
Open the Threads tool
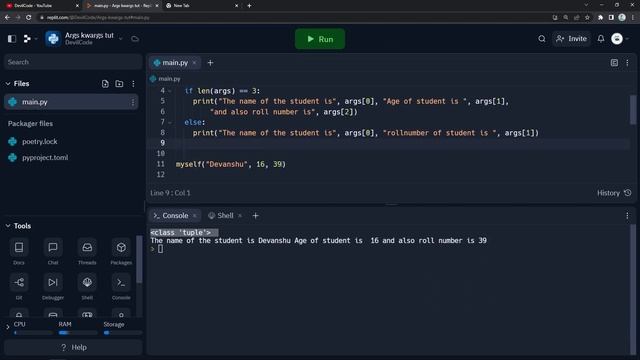click(87, 252)
